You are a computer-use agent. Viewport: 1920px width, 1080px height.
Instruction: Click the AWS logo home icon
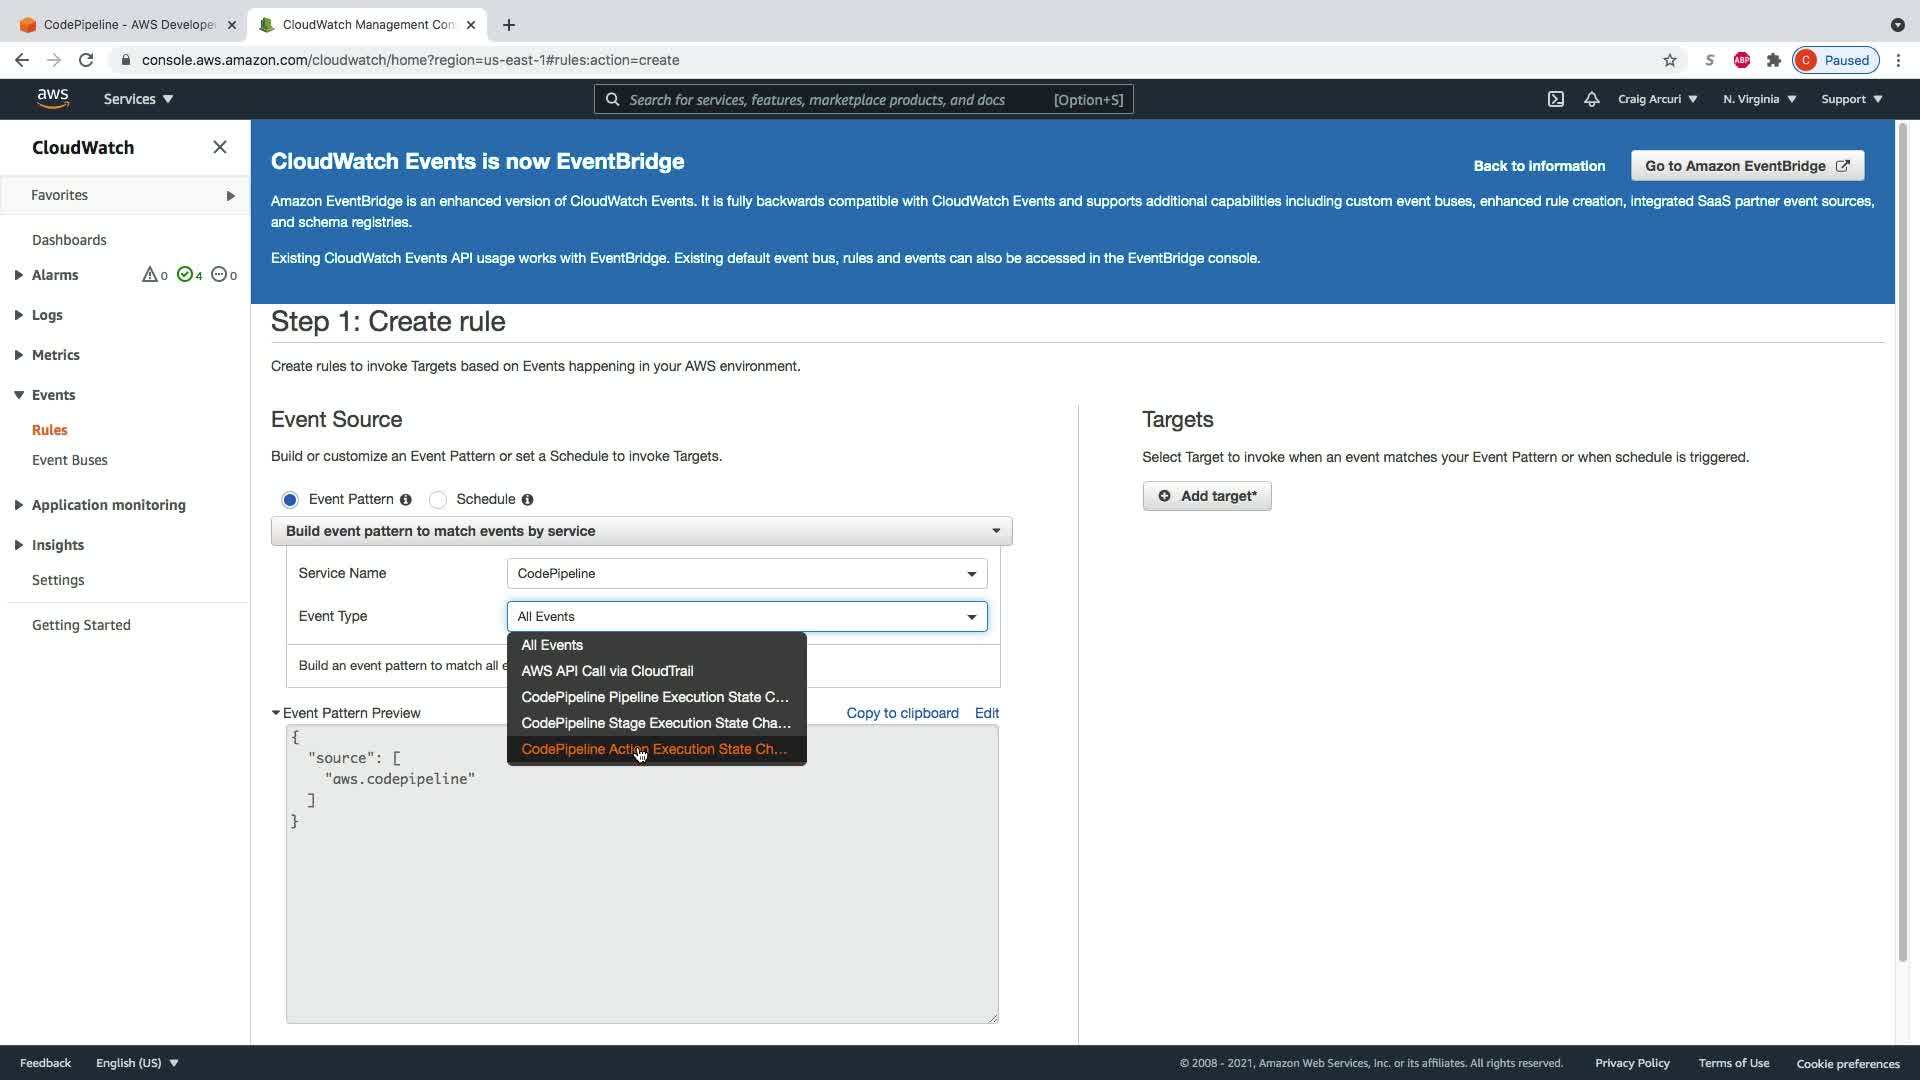point(53,99)
